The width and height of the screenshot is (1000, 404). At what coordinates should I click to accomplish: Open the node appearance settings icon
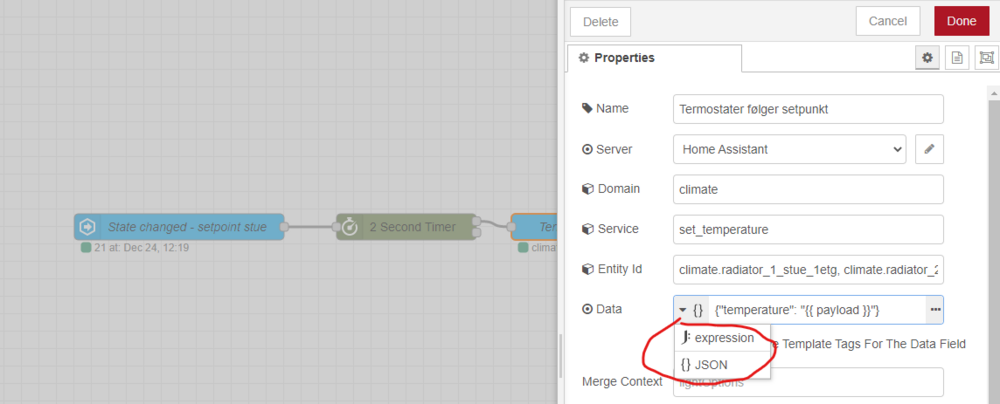[x=986, y=58]
